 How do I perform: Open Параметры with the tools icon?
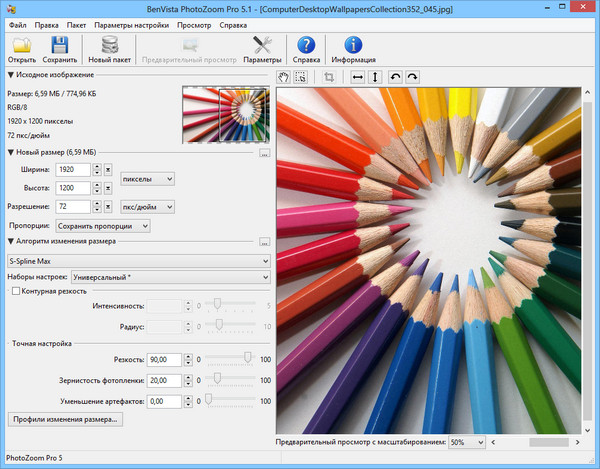pyautogui.click(x=263, y=45)
